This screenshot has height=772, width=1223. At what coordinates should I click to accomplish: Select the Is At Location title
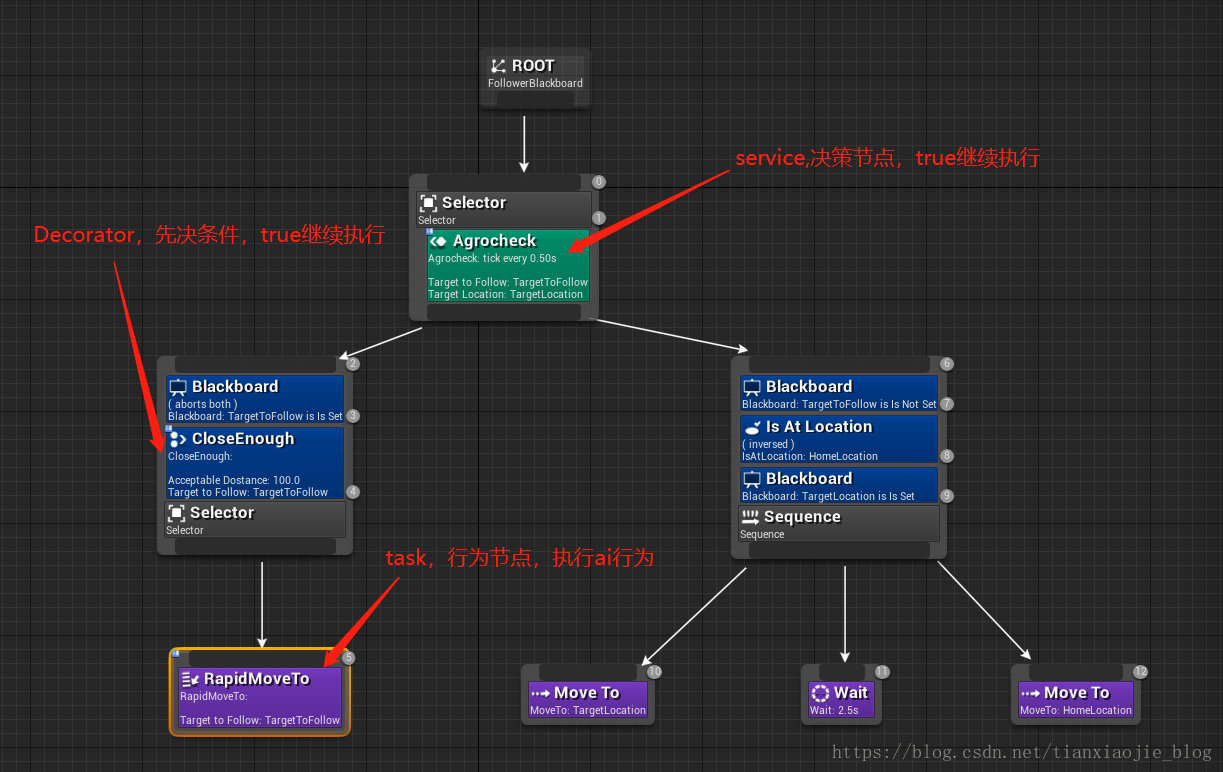click(x=819, y=427)
